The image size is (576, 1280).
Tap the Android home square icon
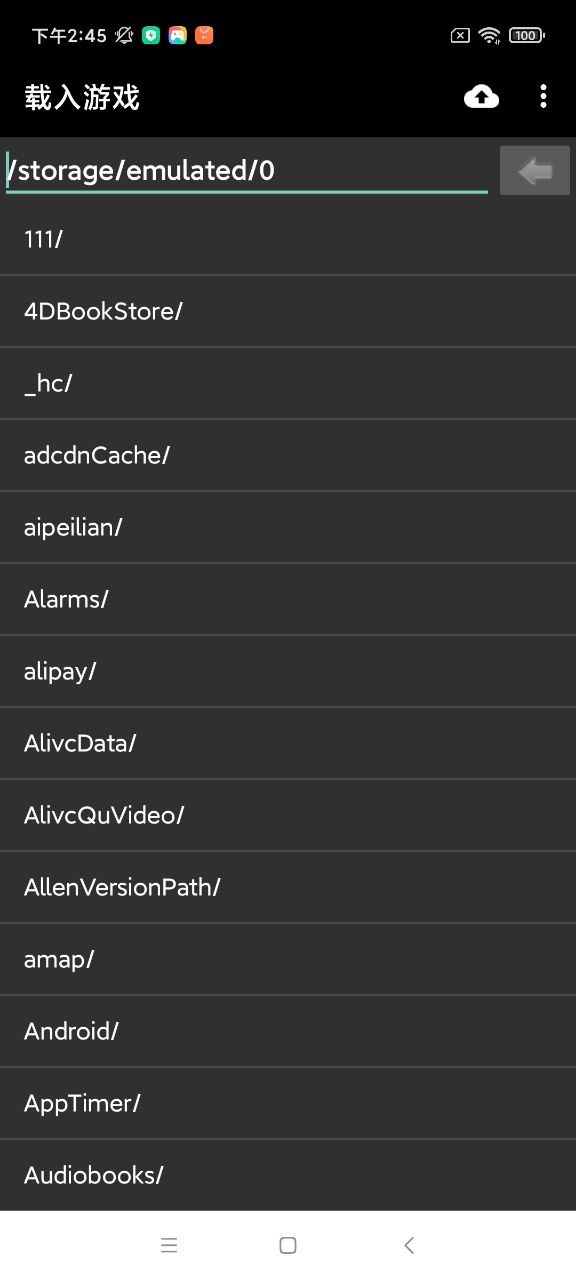pyautogui.click(x=288, y=1245)
